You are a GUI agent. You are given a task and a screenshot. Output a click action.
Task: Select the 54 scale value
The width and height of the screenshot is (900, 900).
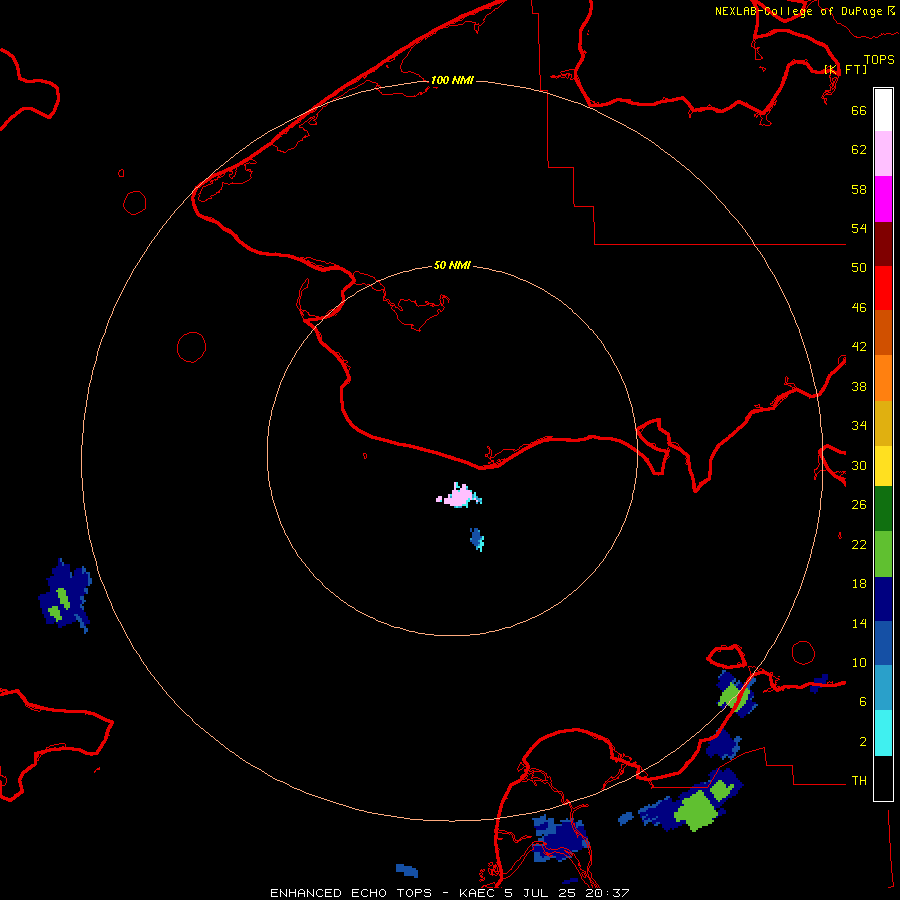(859, 228)
